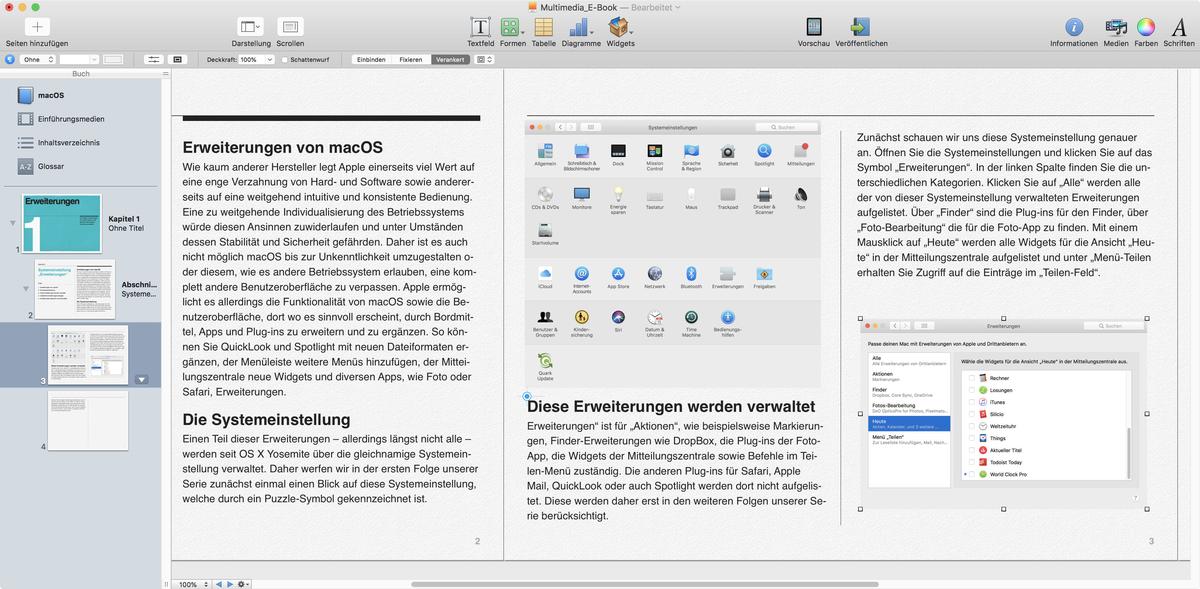Screen dimensions: 1200x589
Task: Select the Kapitel 1 Erweiterungen thumbnail
Action: (x=61, y=223)
